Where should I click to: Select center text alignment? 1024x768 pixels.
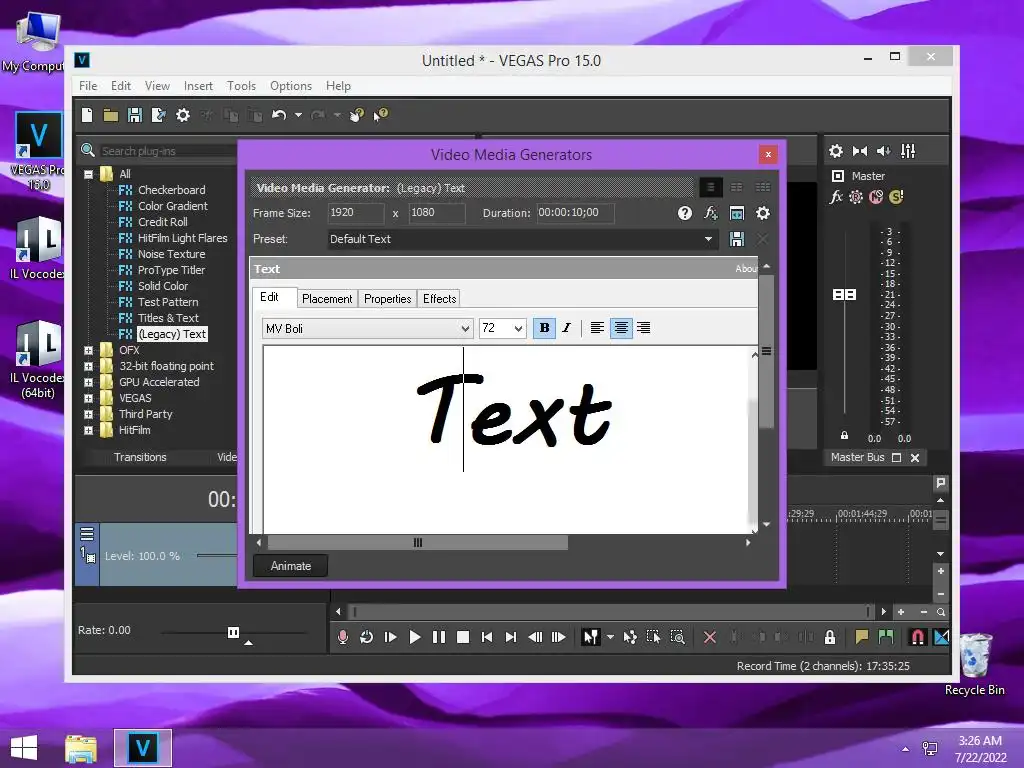point(621,328)
